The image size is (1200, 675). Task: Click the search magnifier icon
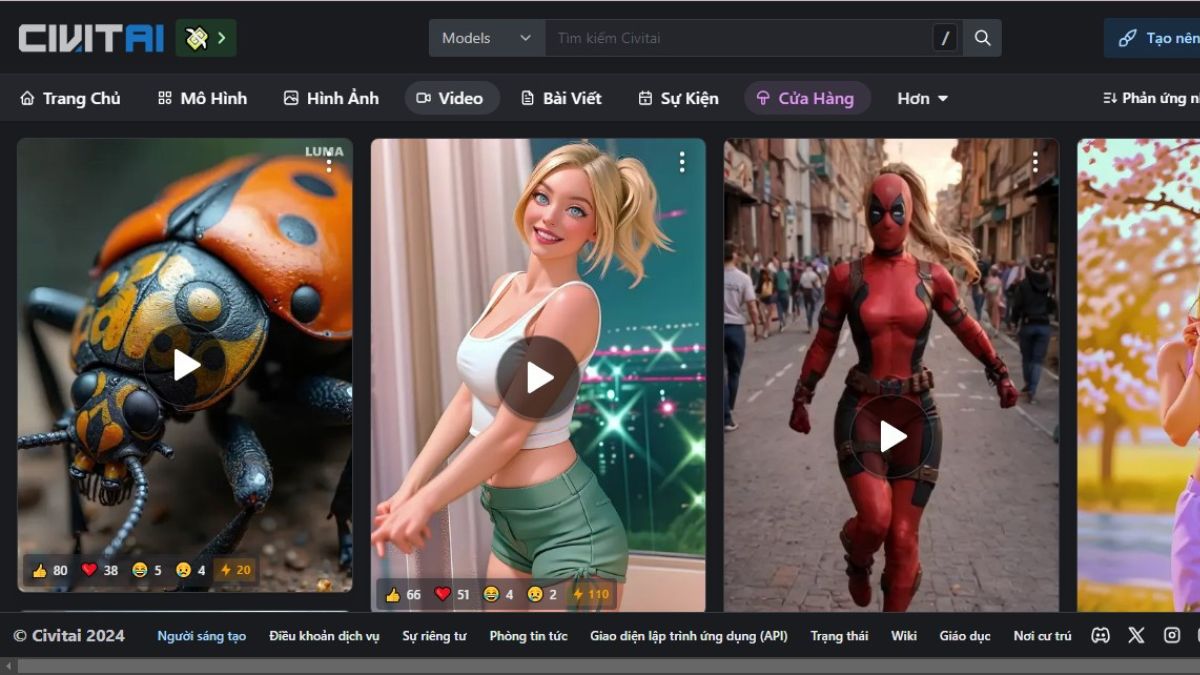pyautogui.click(x=982, y=38)
